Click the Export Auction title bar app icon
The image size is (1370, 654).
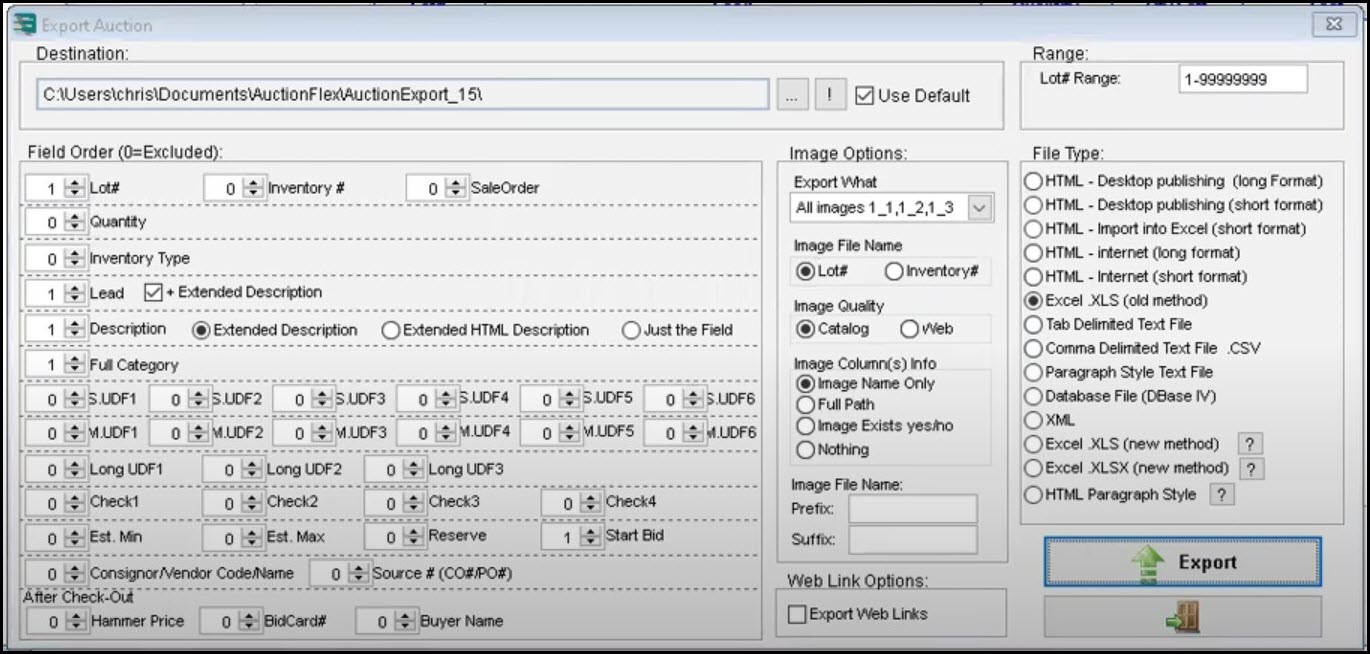point(24,24)
